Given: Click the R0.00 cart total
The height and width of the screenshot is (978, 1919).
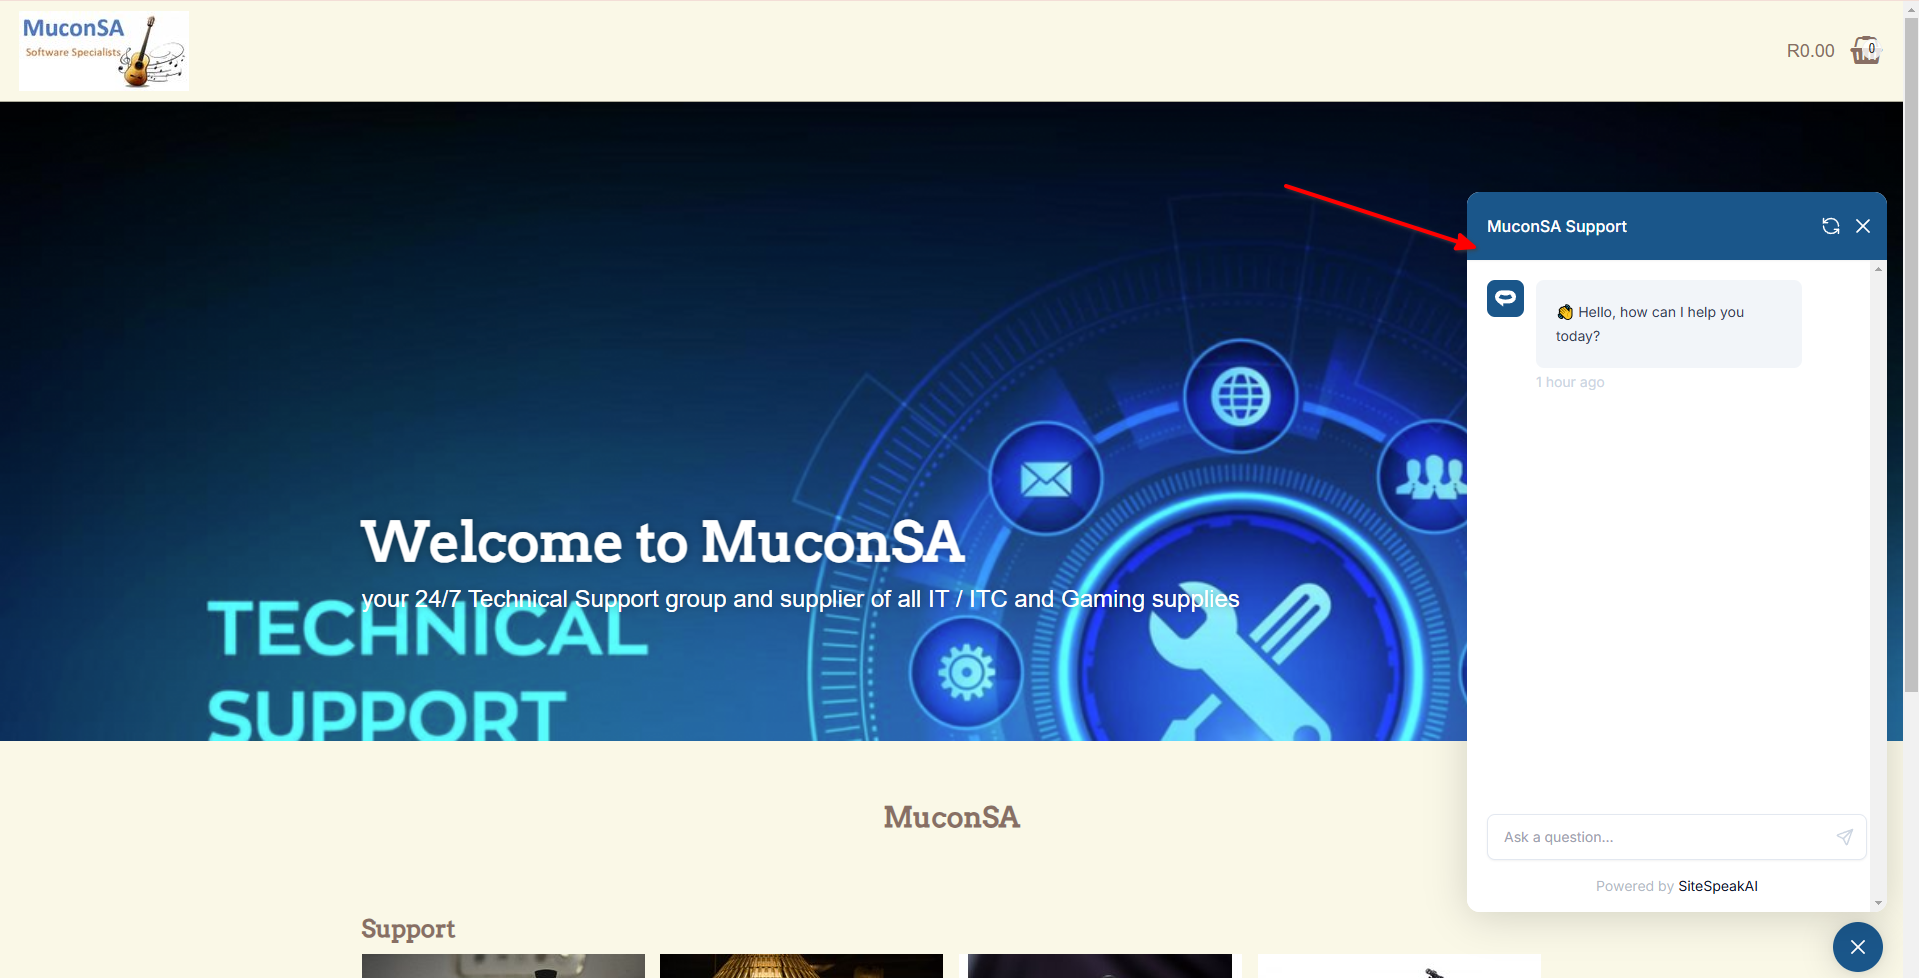Looking at the screenshot, I should click(1810, 51).
